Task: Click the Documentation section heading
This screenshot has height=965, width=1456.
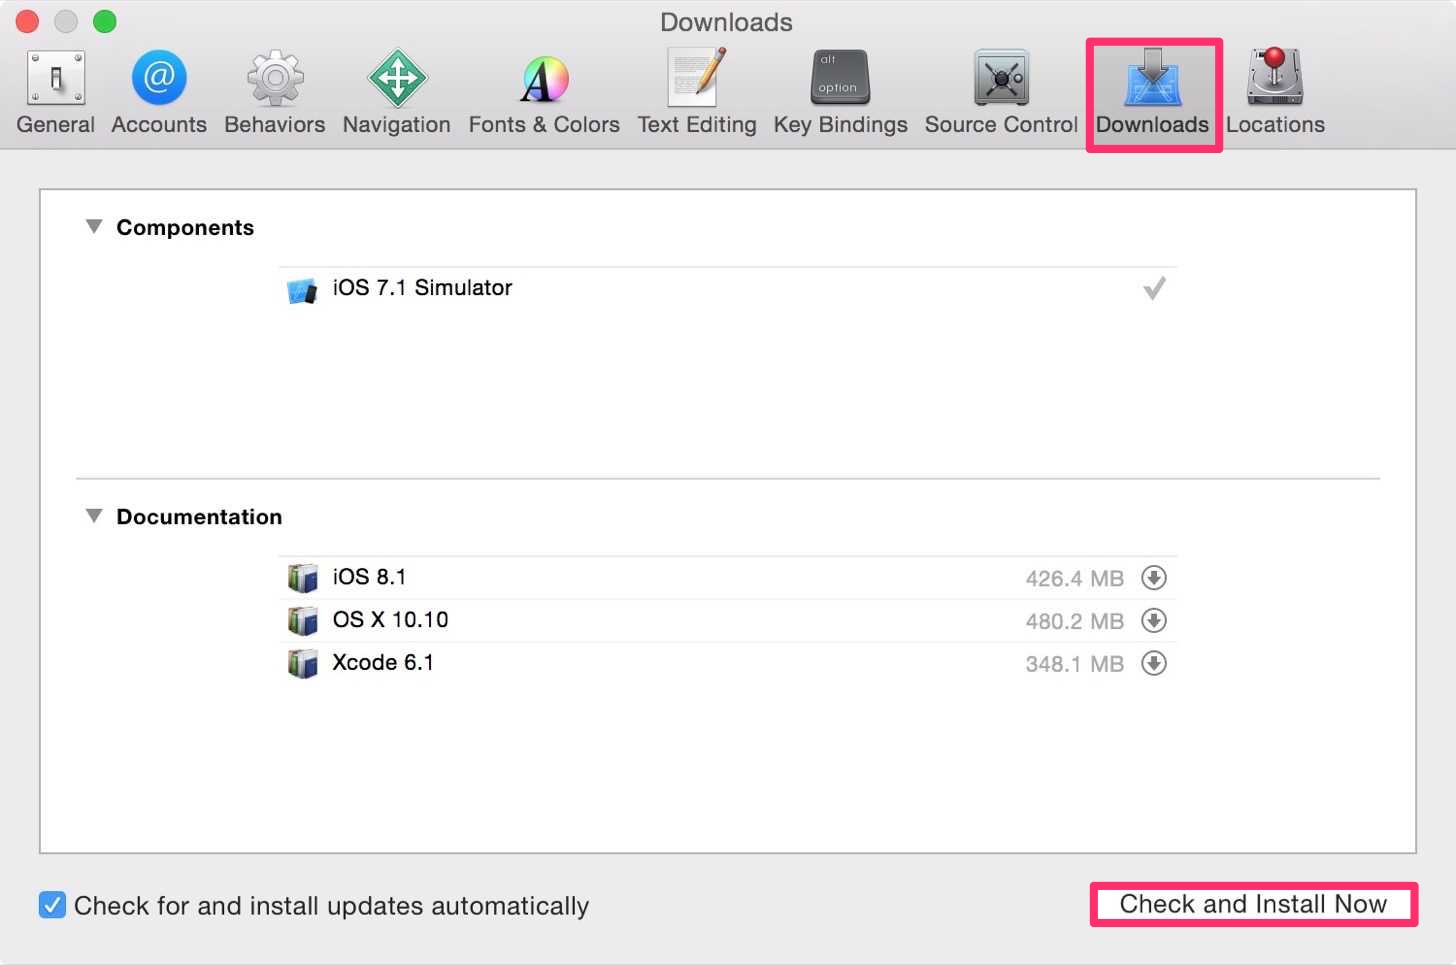Action: (x=199, y=517)
